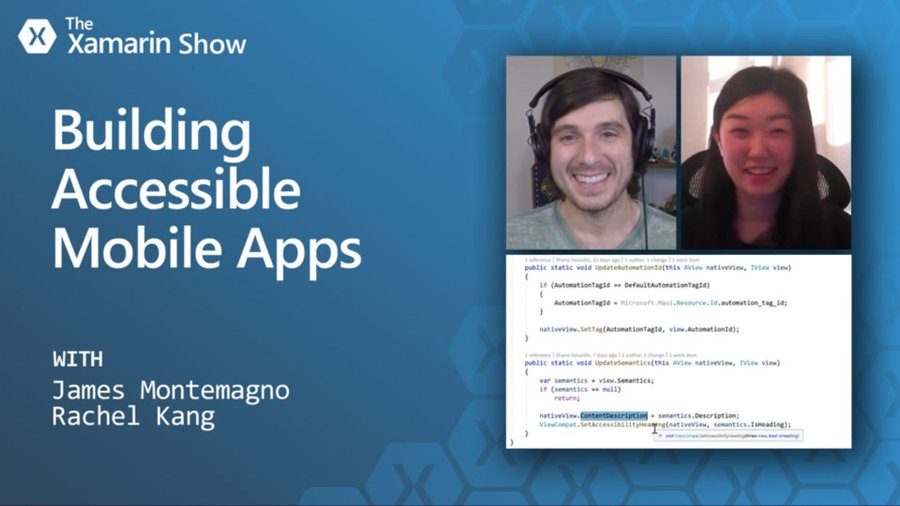Viewport: 900px width, 506px height.
Task: Click the nativeView.SetTag code line
Action: tap(639, 329)
